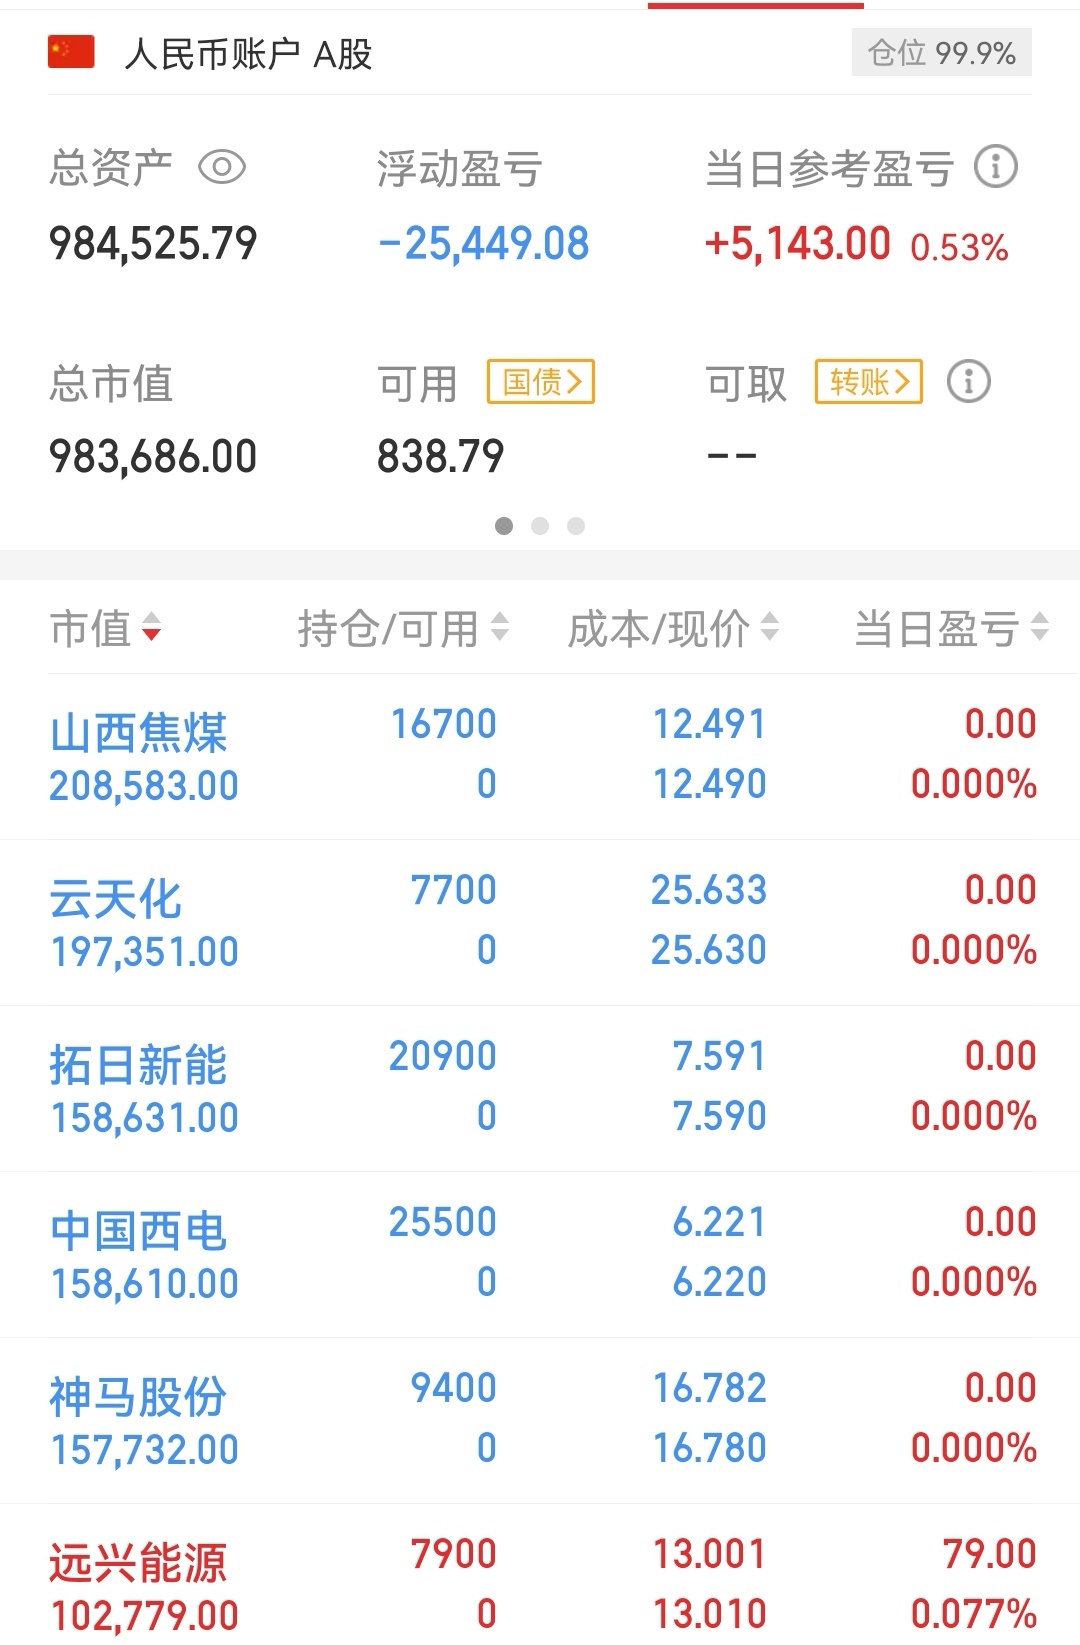1080x1645 pixels.
Task: Open 国债 button next to 可用
Action: click(x=541, y=381)
